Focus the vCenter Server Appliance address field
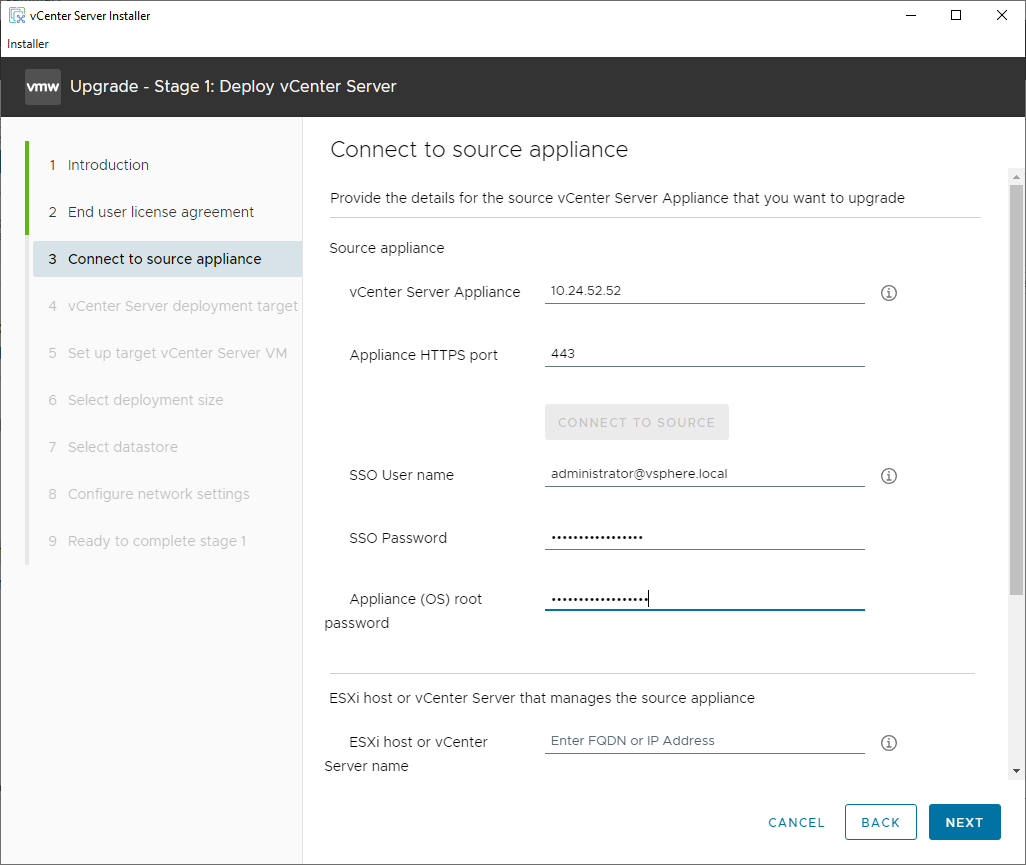1026x865 pixels. click(x=704, y=291)
